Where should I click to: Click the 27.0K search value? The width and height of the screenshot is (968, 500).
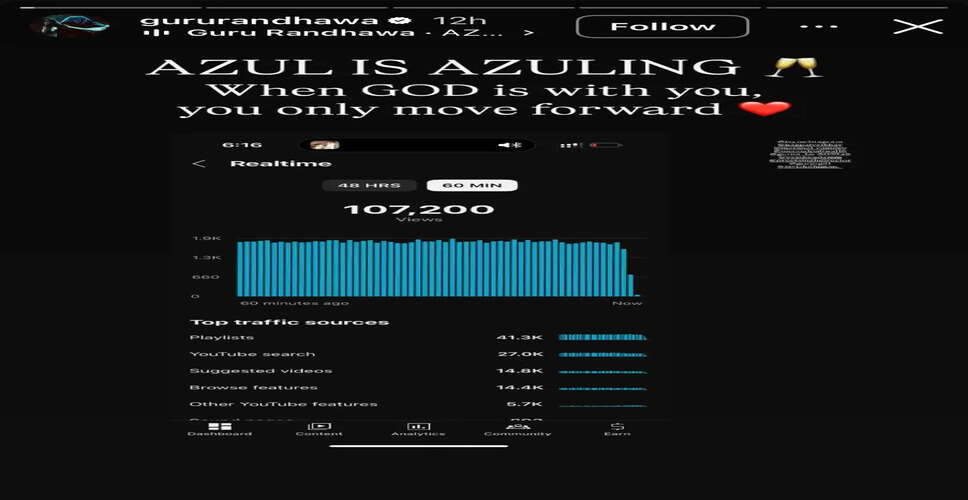click(x=520, y=354)
